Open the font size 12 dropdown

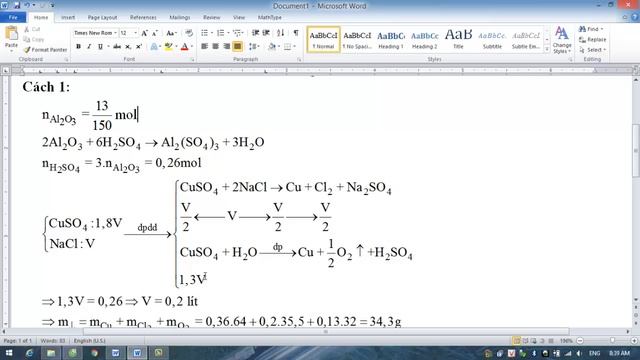pyautogui.click(x=136, y=33)
